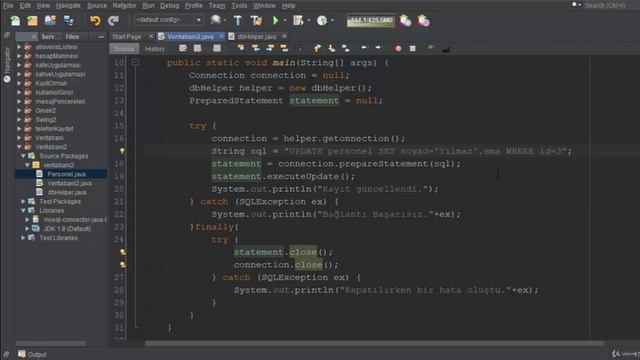Click the memory usage bar in the toolbar
Screen dimensions: 640x360
[371, 20]
